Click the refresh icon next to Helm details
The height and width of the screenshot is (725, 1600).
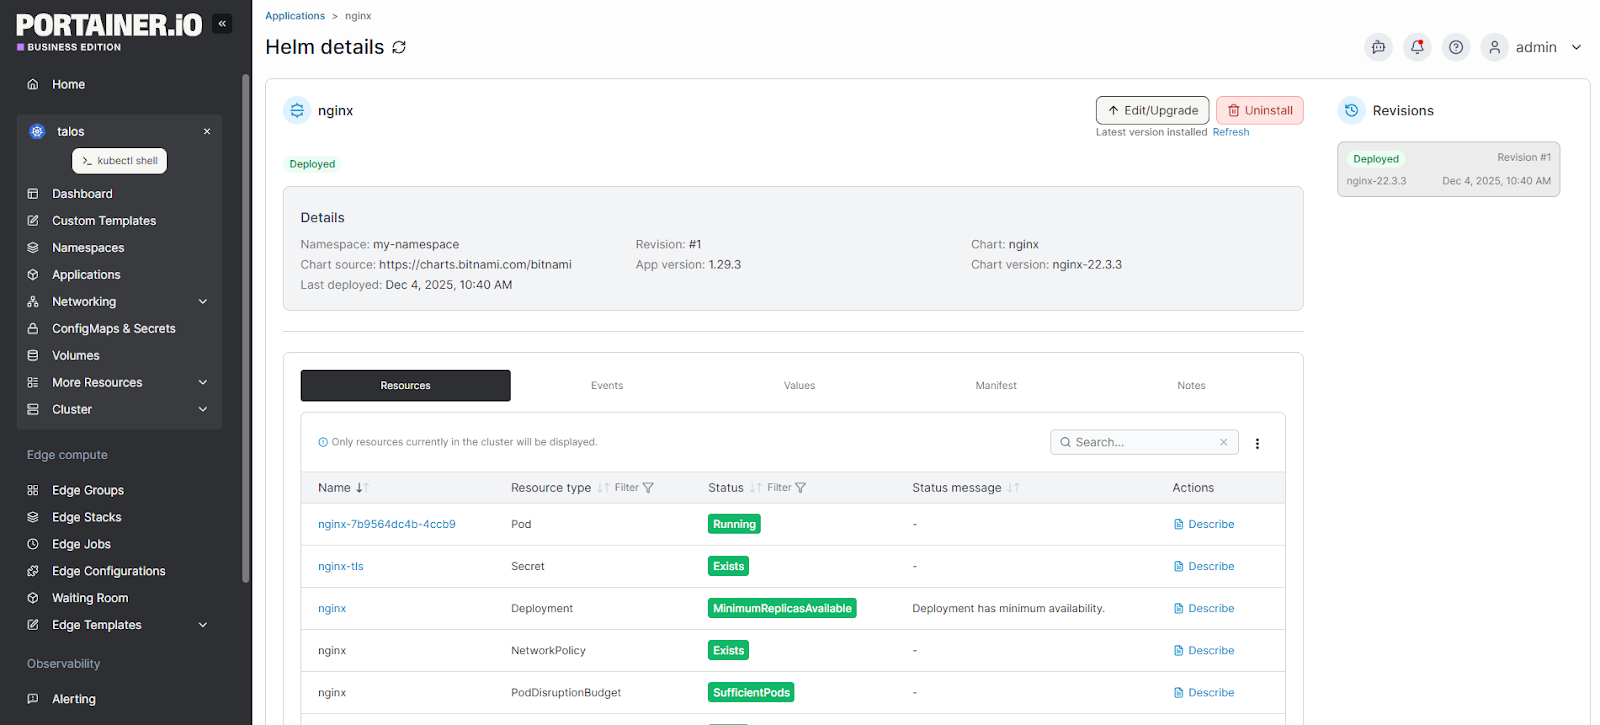(x=399, y=47)
